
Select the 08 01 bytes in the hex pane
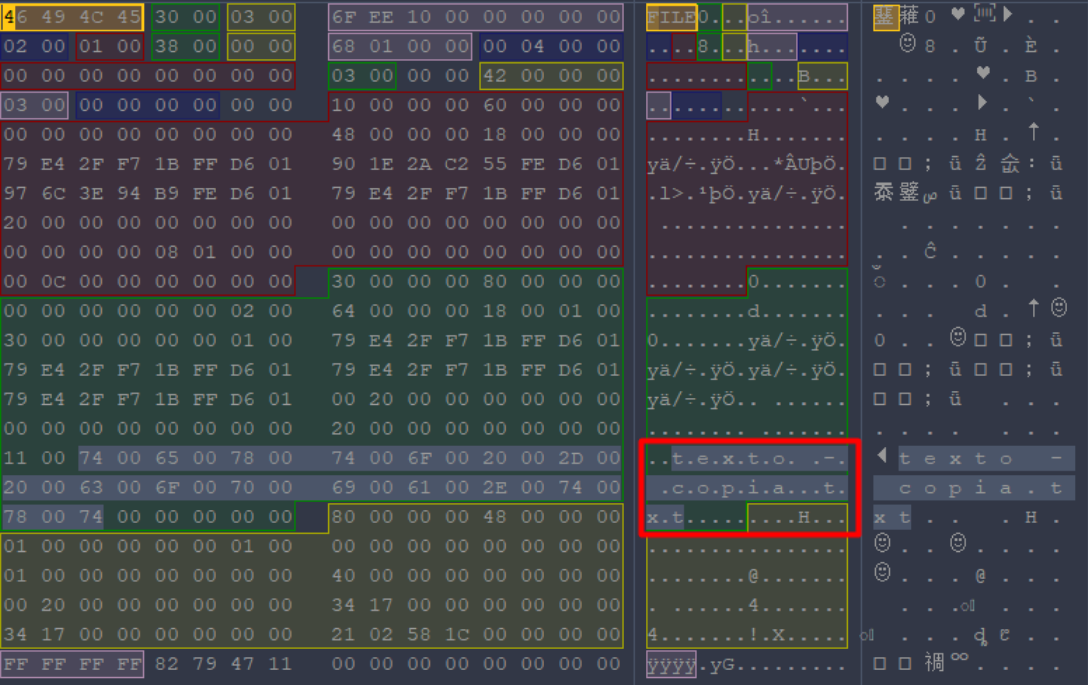(185, 252)
